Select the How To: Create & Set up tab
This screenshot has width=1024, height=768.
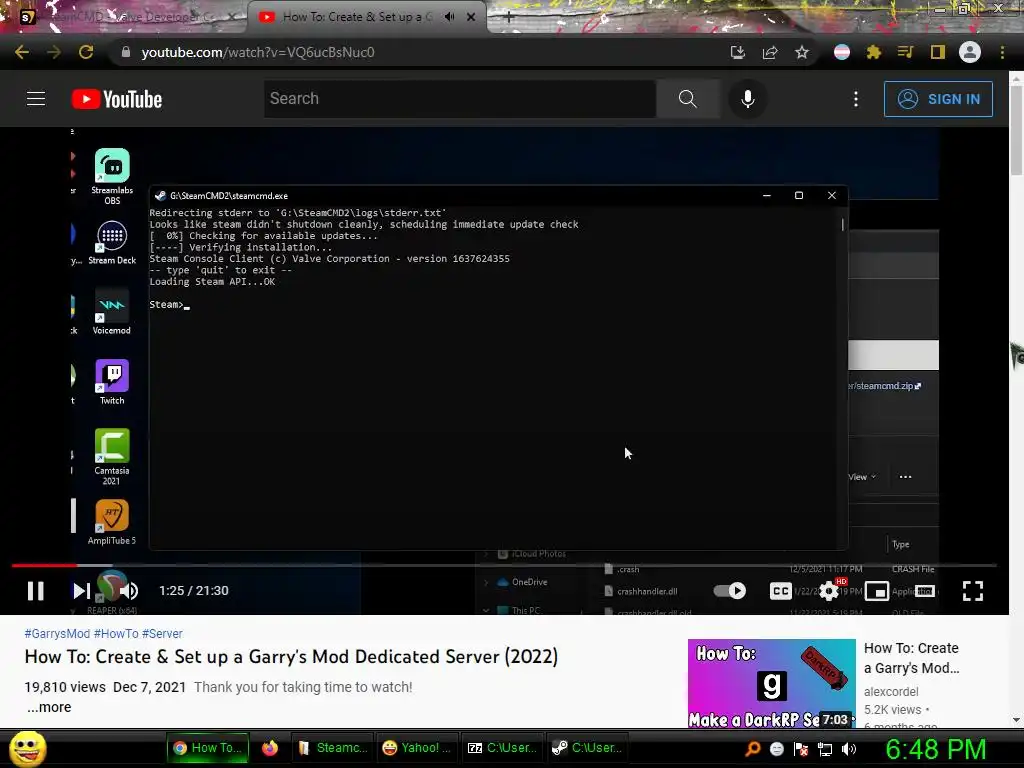(x=356, y=17)
